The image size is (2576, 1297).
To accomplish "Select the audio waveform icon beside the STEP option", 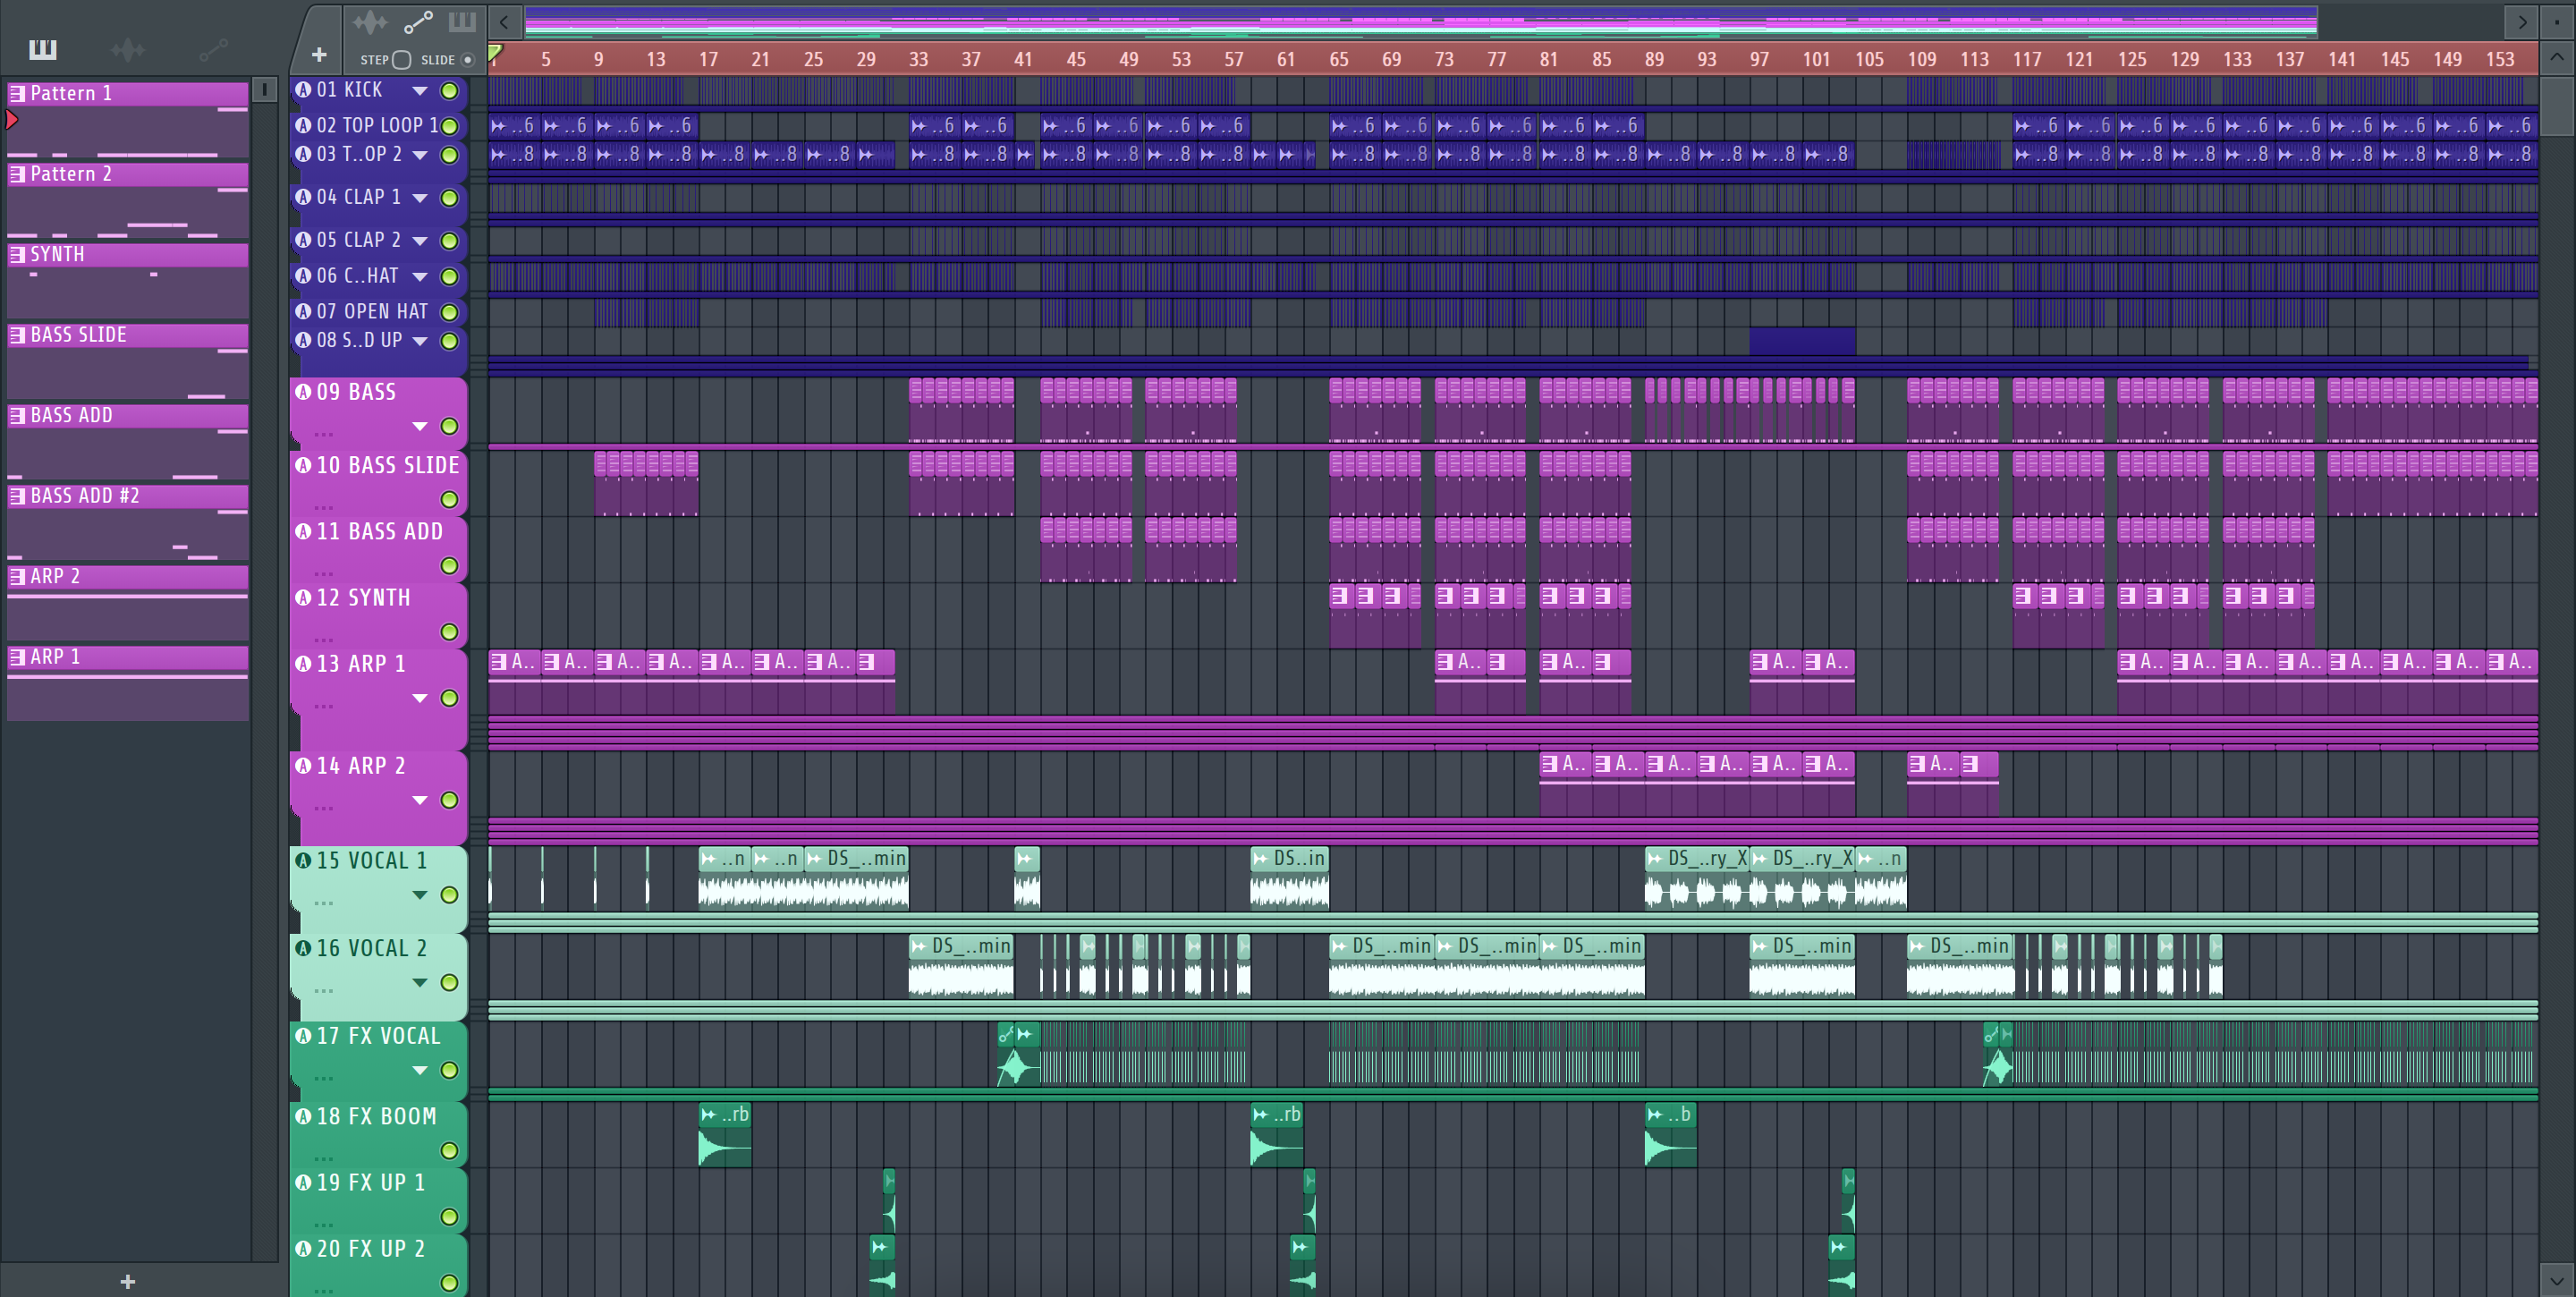I will pos(369,21).
